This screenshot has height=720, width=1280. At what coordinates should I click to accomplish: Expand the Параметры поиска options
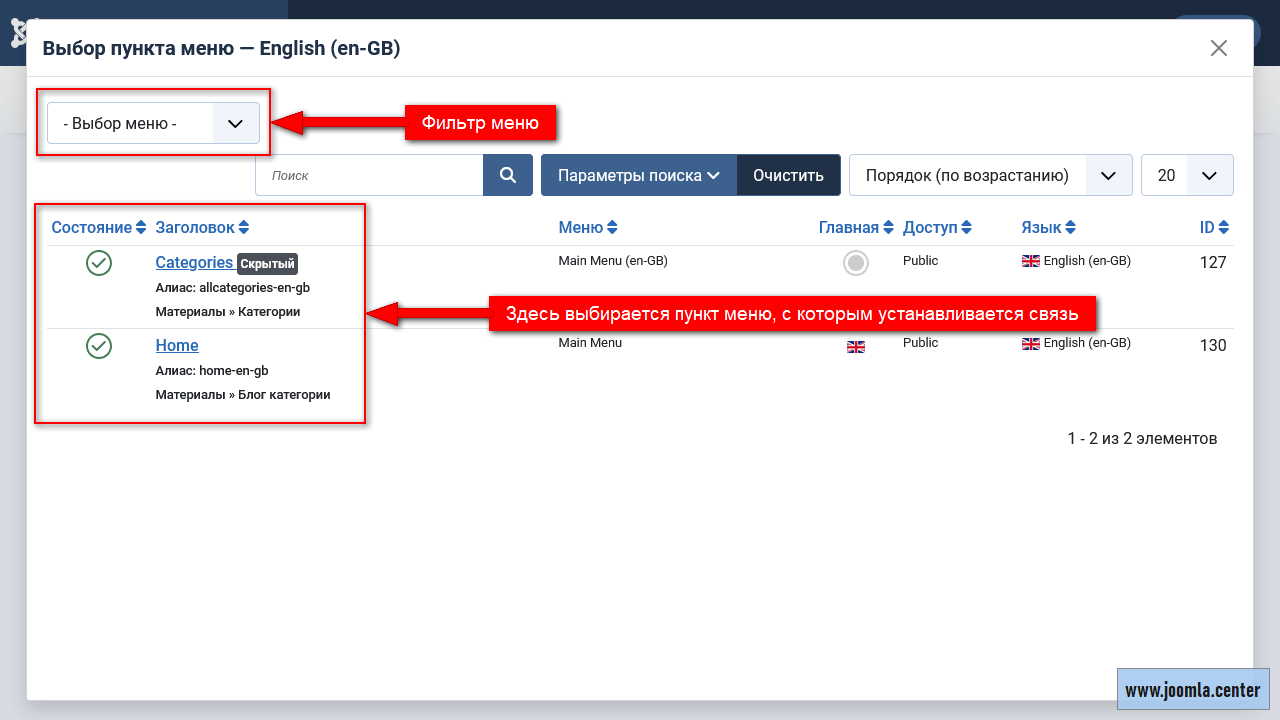click(639, 175)
